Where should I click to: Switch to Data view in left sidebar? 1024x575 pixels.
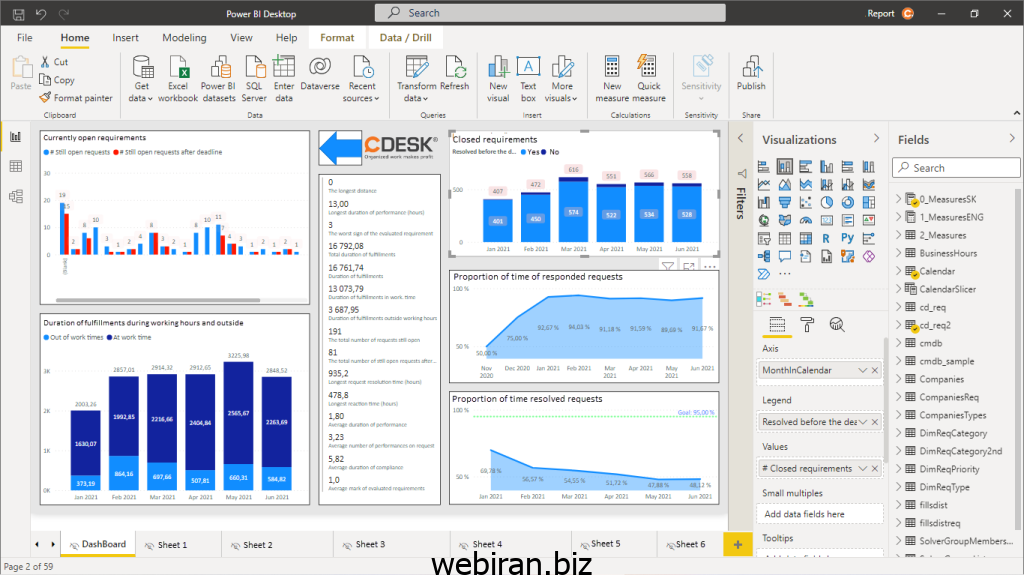[15, 166]
